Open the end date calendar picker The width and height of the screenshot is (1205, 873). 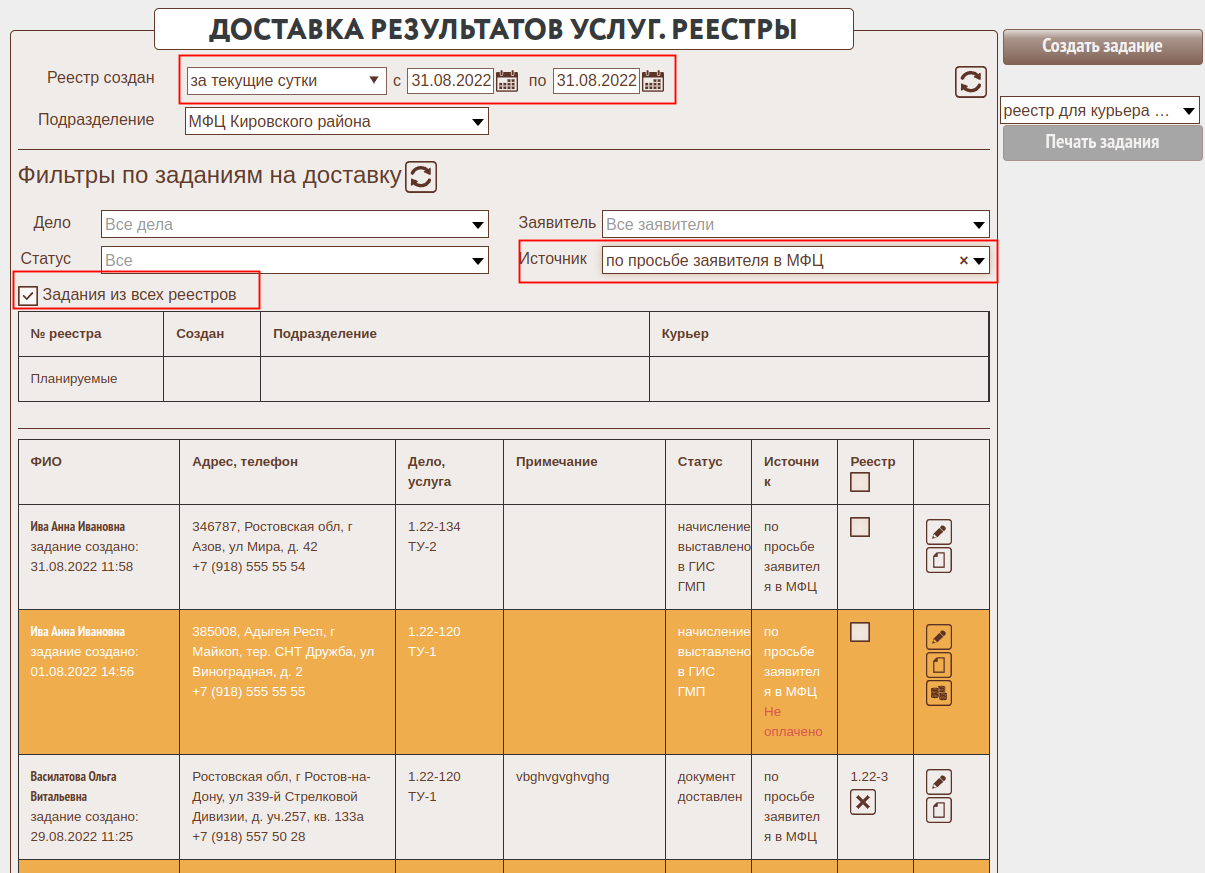[x=653, y=81]
